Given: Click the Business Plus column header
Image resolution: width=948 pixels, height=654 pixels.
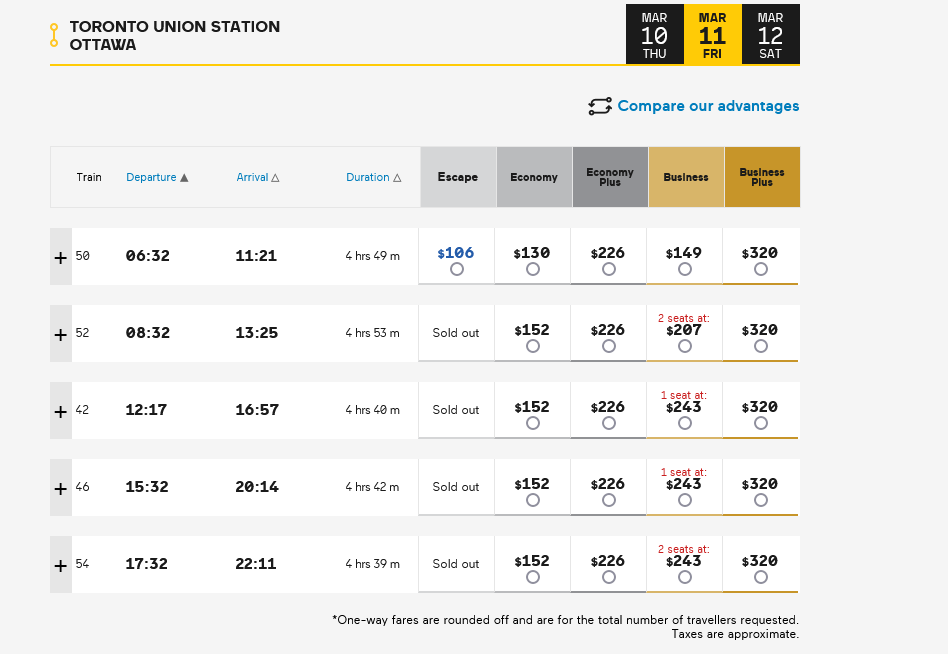Looking at the screenshot, I should [x=762, y=177].
